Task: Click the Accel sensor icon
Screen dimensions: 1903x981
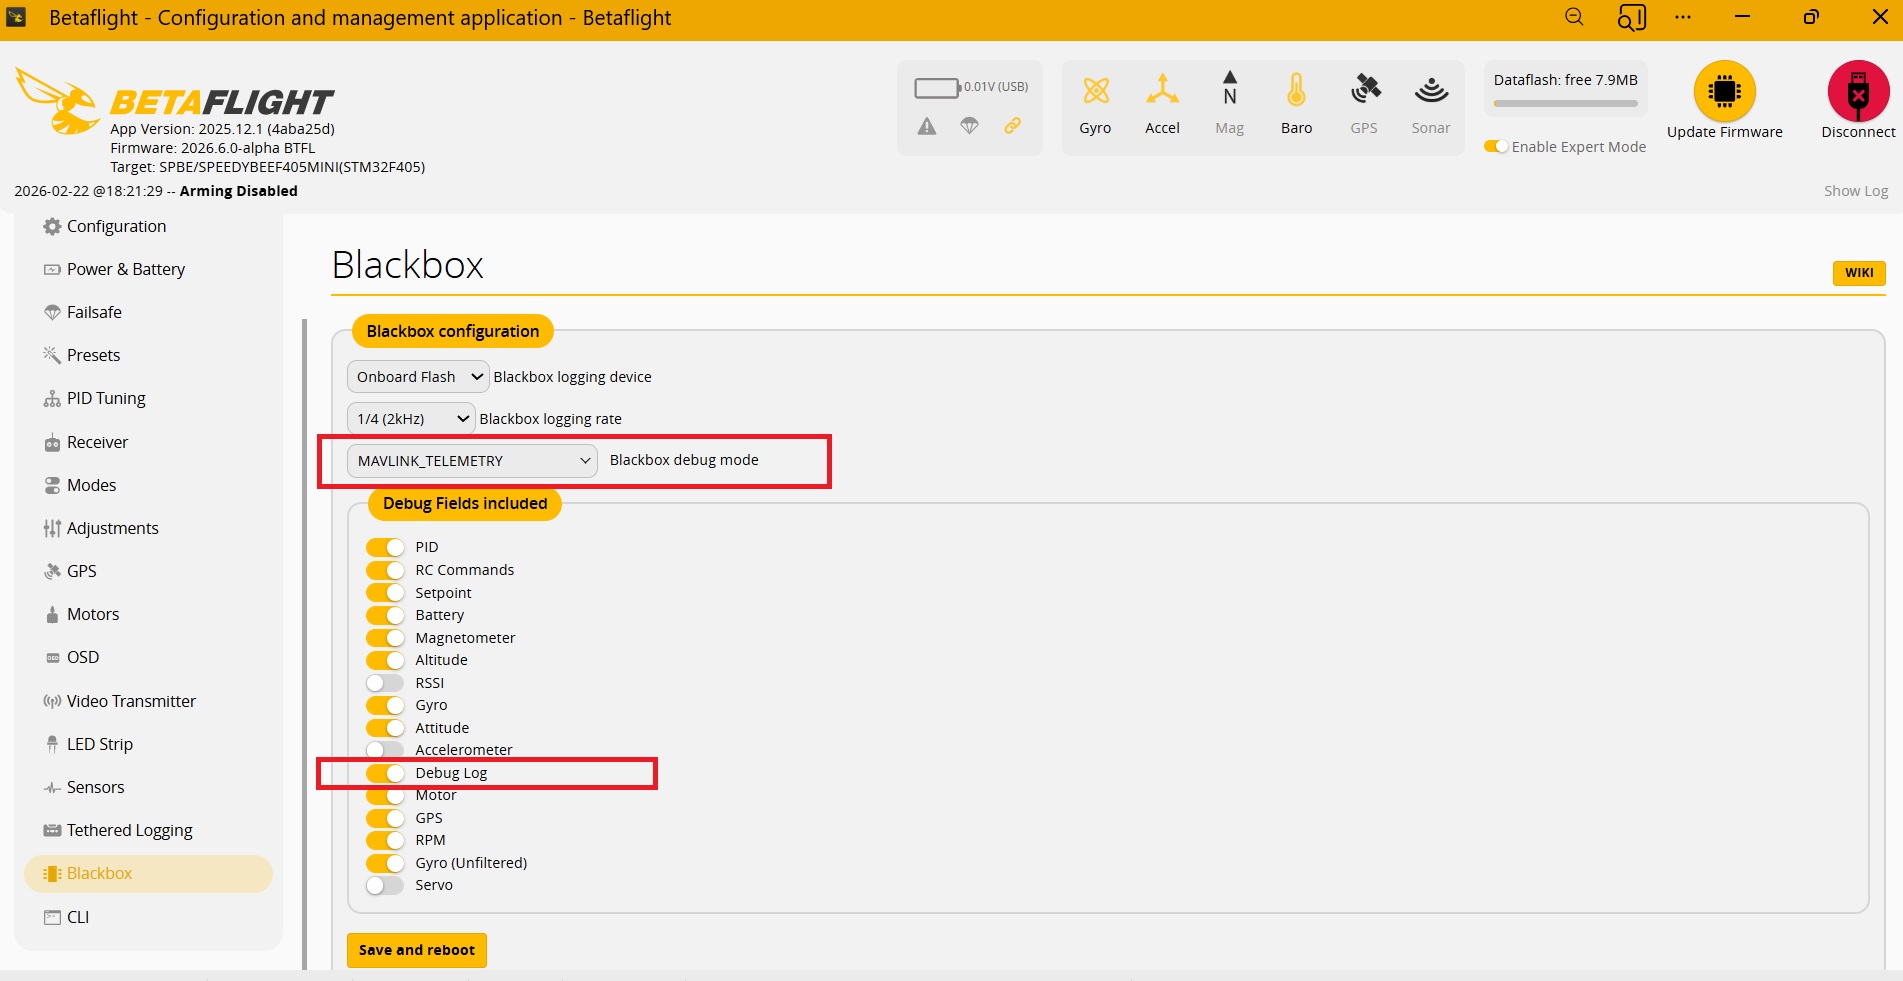Action: (x=1162, y=91)
